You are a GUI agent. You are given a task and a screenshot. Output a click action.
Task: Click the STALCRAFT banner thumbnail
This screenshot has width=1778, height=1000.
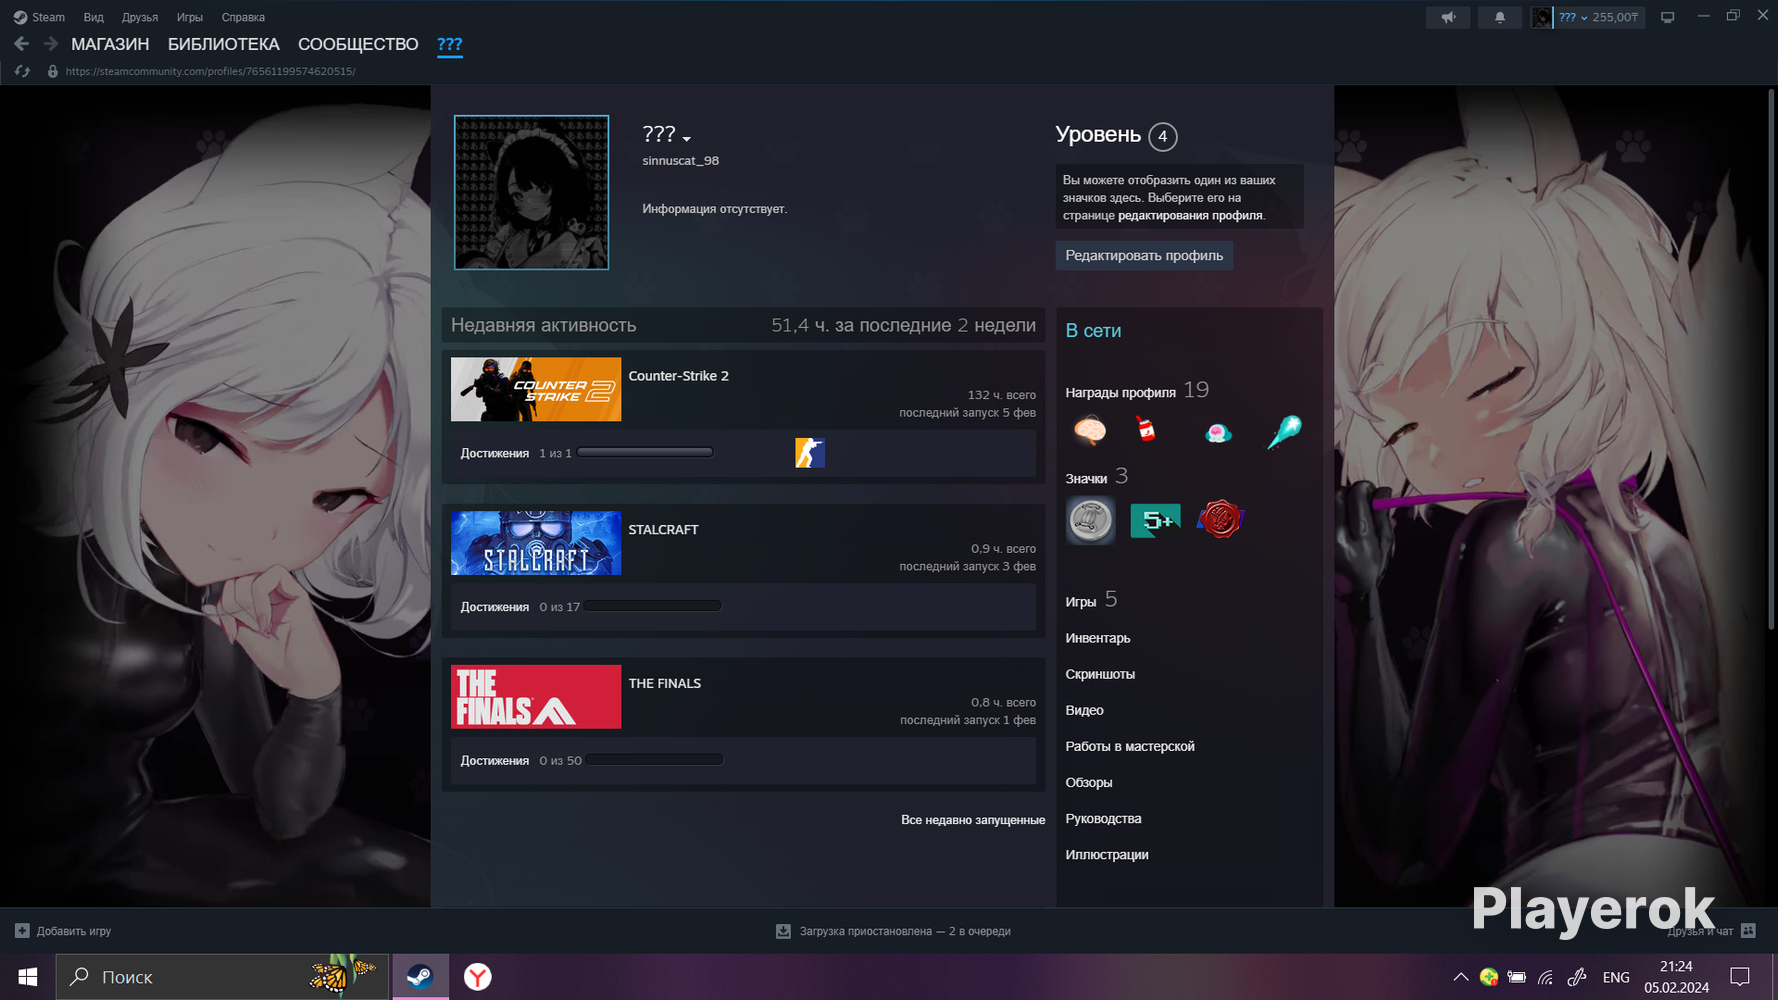(x=536, y=543)
